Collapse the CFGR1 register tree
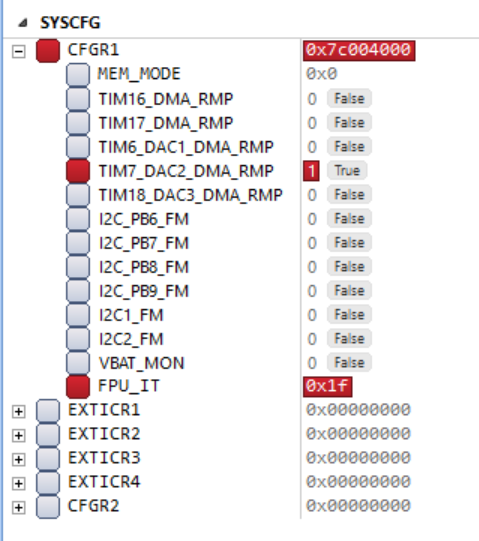The image size is (479, 541). point(19,52)
